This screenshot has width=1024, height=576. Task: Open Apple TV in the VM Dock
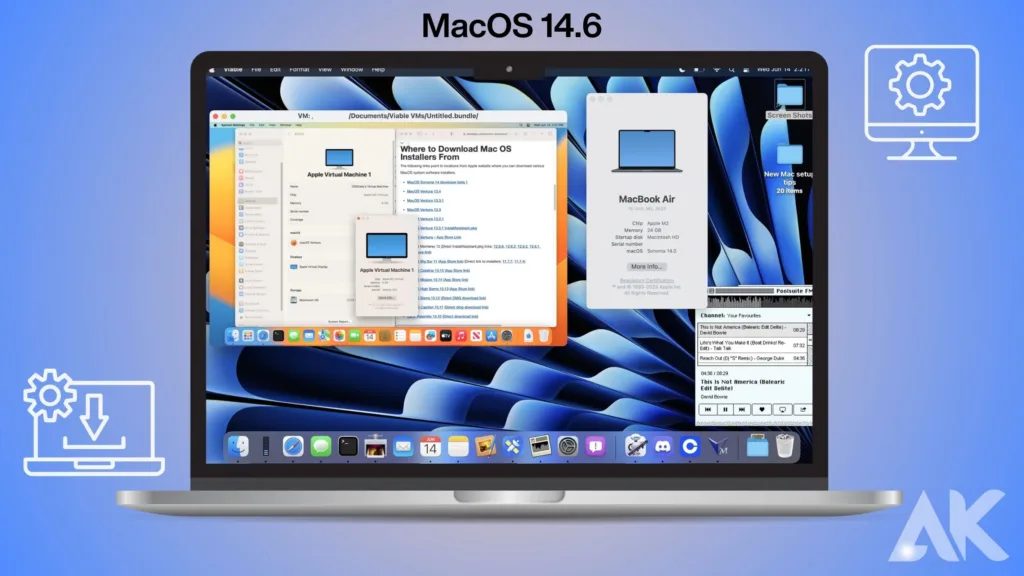click(445, 336)
